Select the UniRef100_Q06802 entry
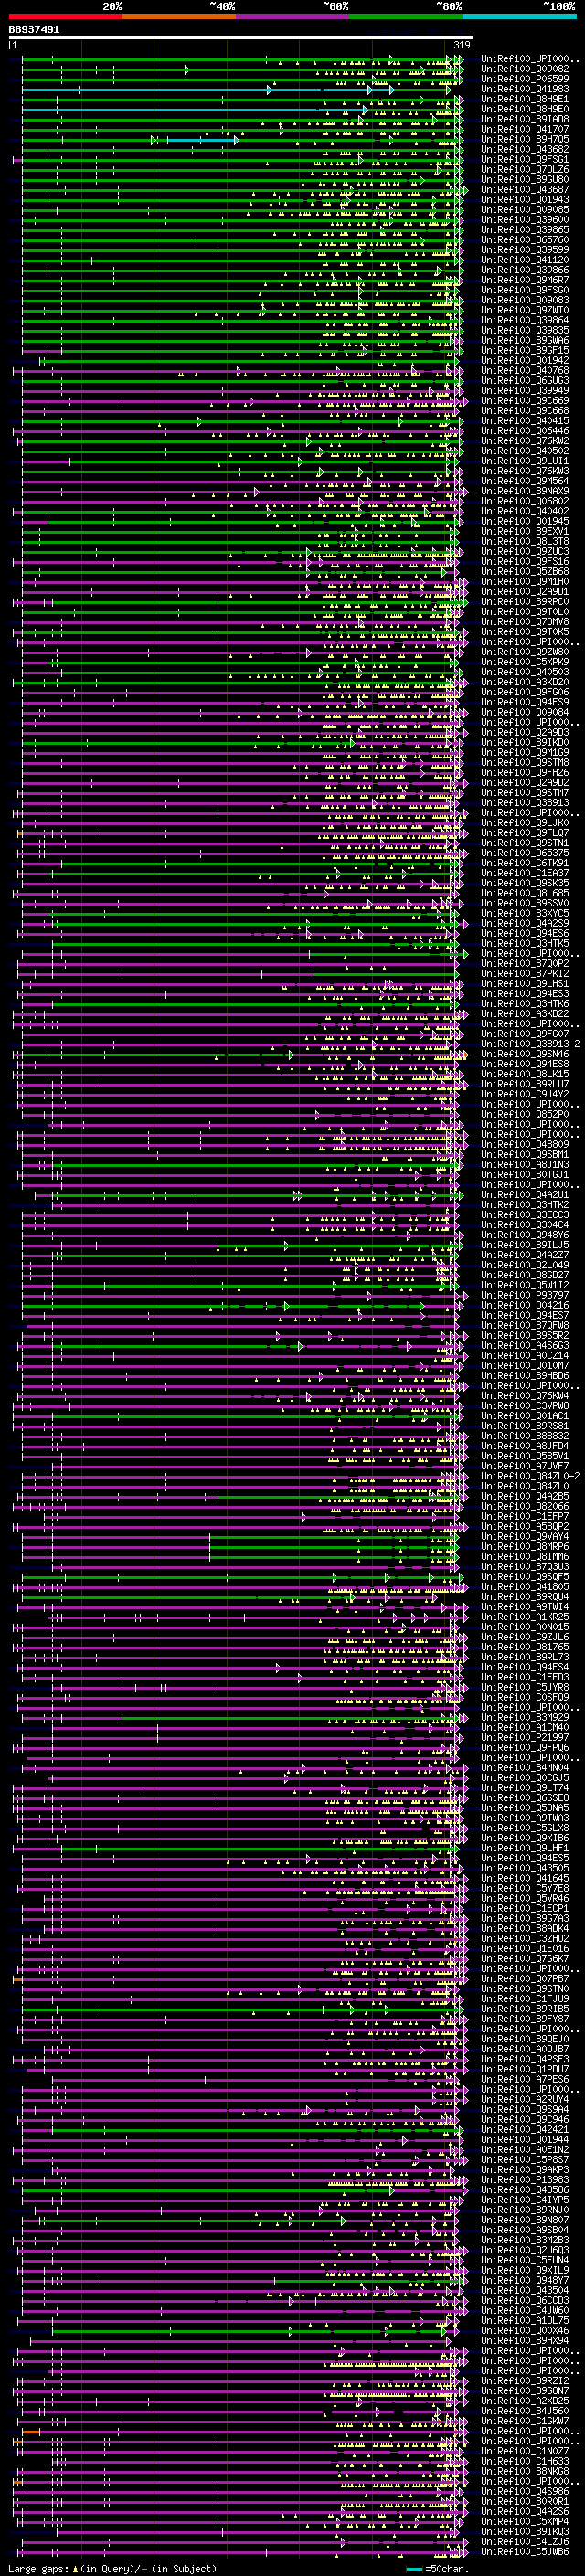 point(525,501)
